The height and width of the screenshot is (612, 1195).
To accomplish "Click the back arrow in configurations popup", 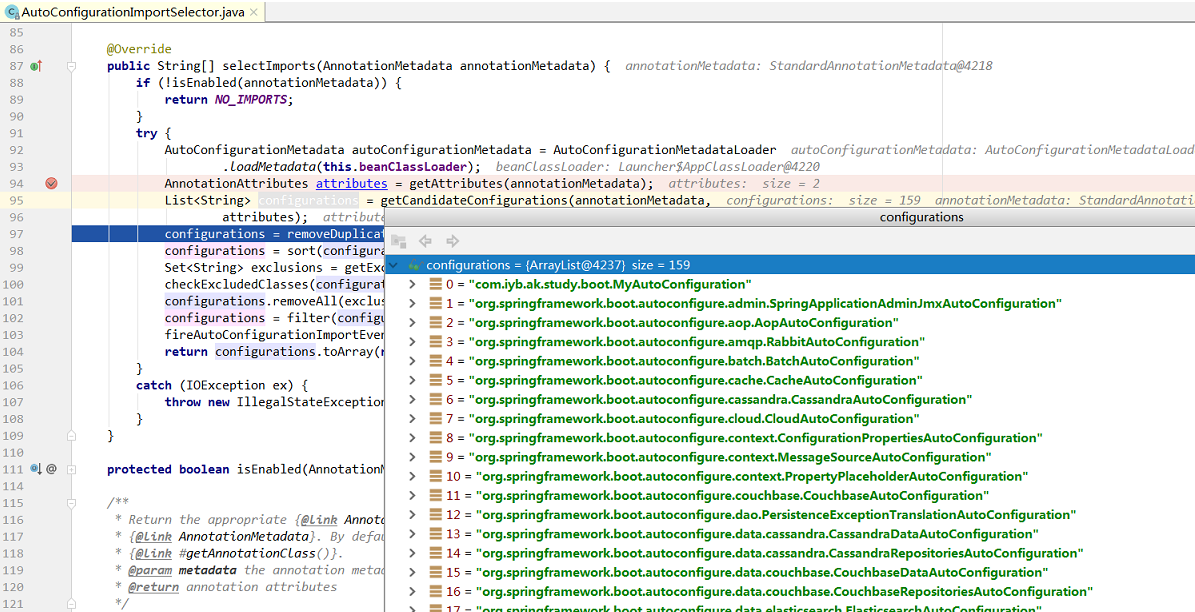I will tap(425, 241).
